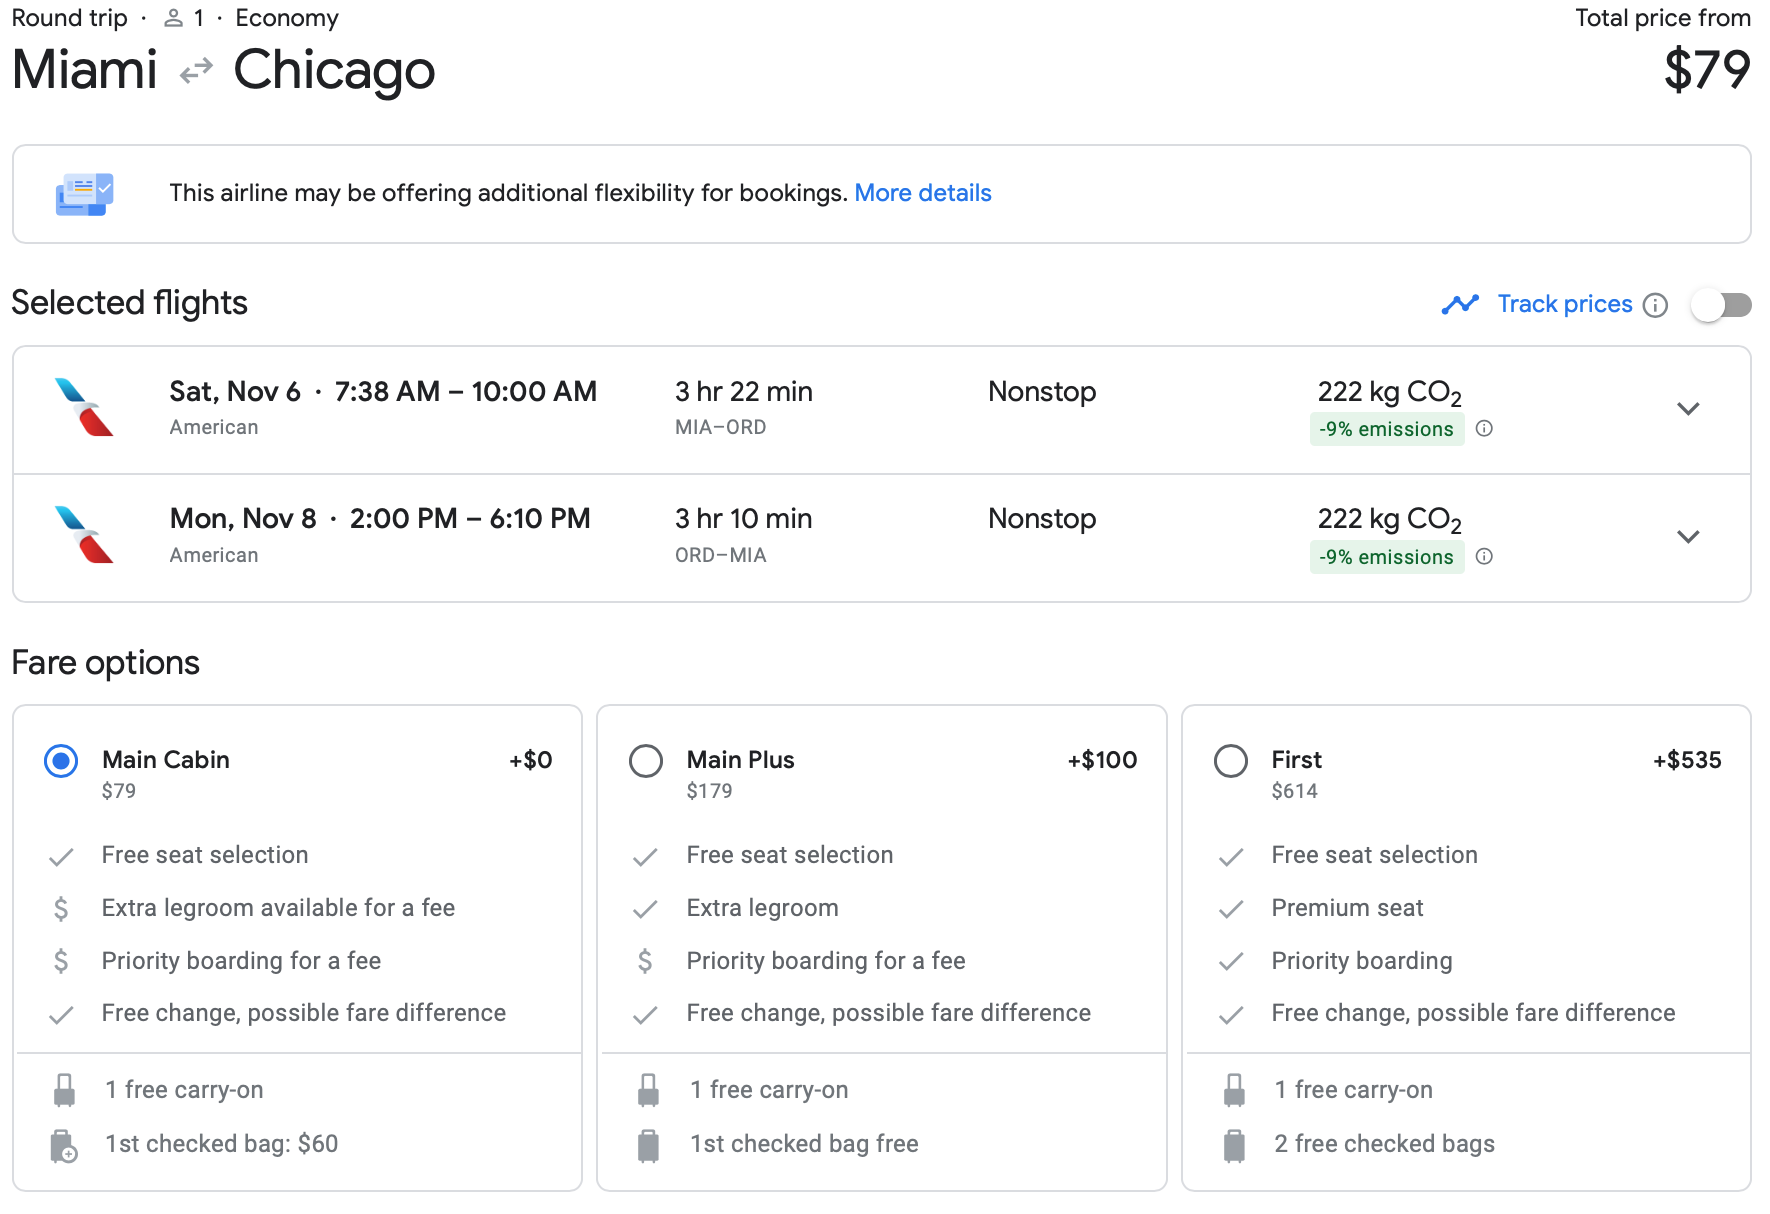Select the Main Cabin fare radio button

[x=61, y=761]
